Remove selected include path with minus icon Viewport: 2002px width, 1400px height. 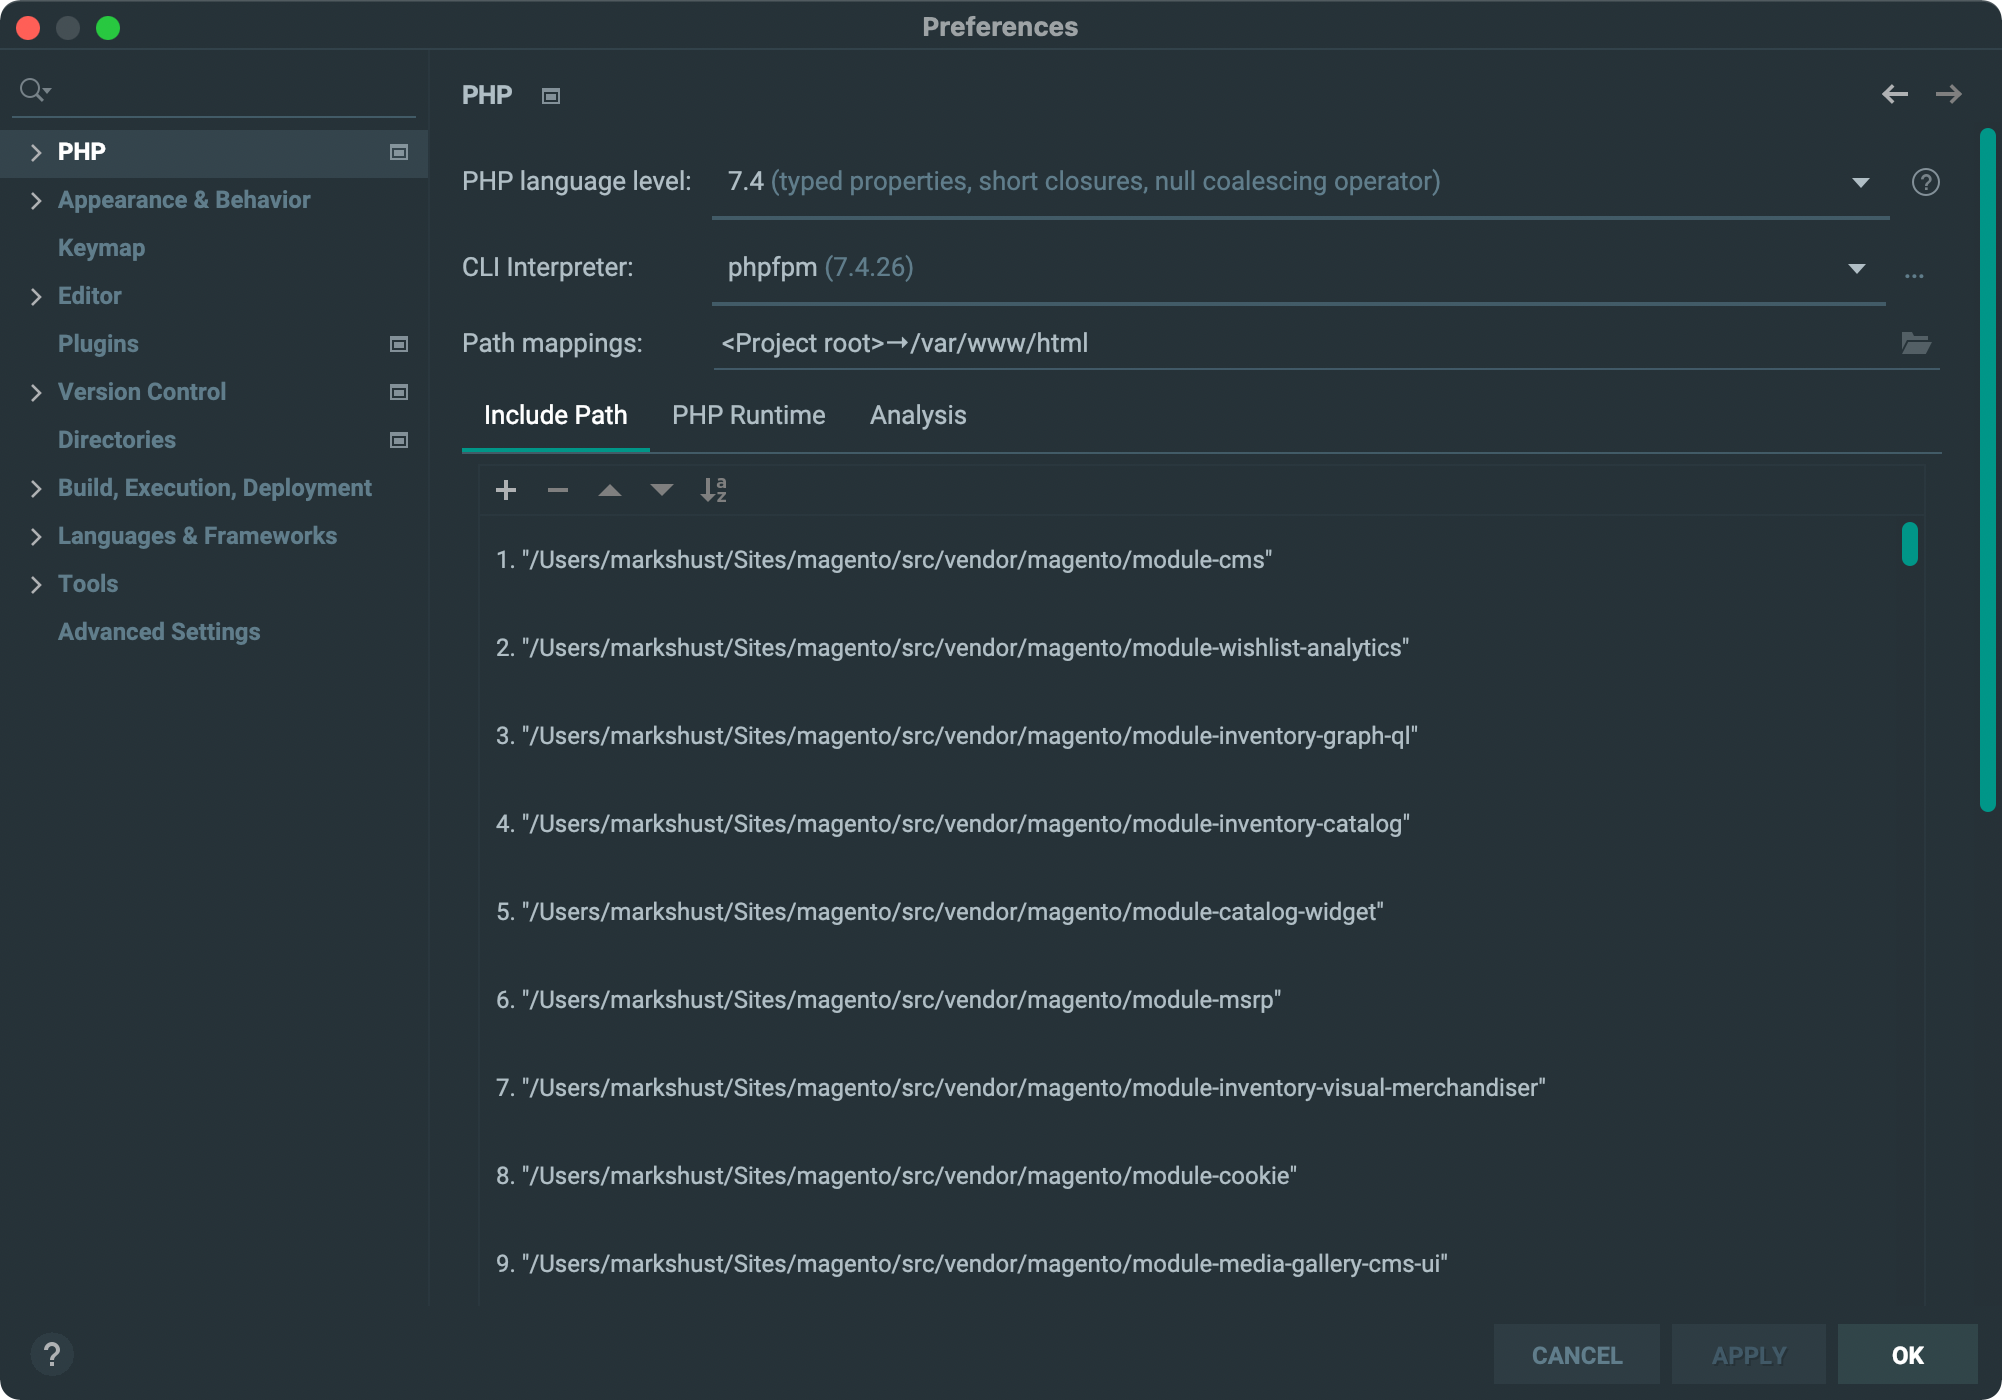[558, 490]
